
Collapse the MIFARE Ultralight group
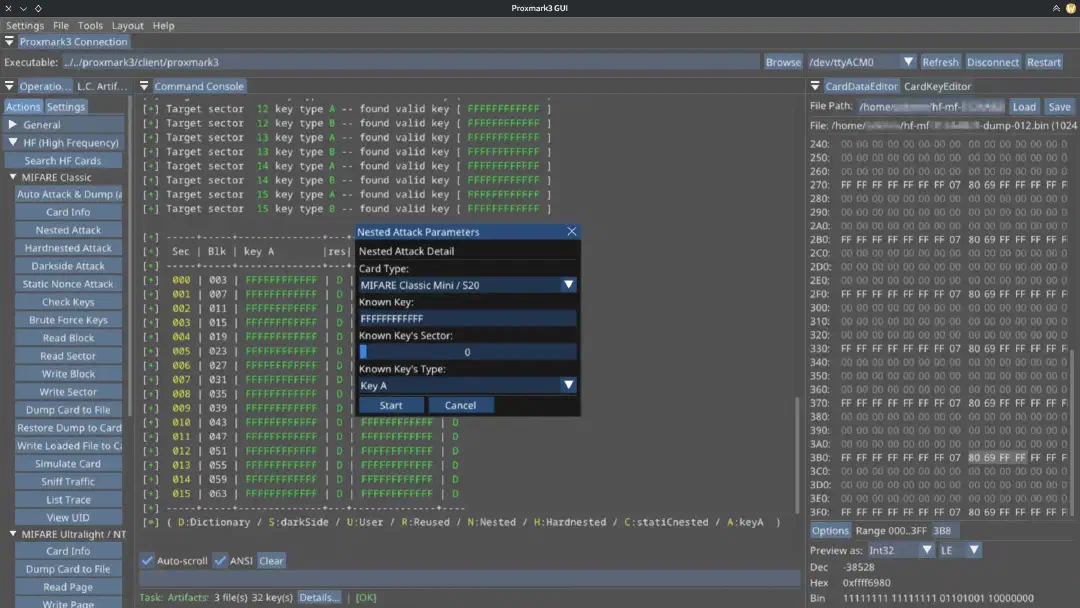click(x=12, y=534)
